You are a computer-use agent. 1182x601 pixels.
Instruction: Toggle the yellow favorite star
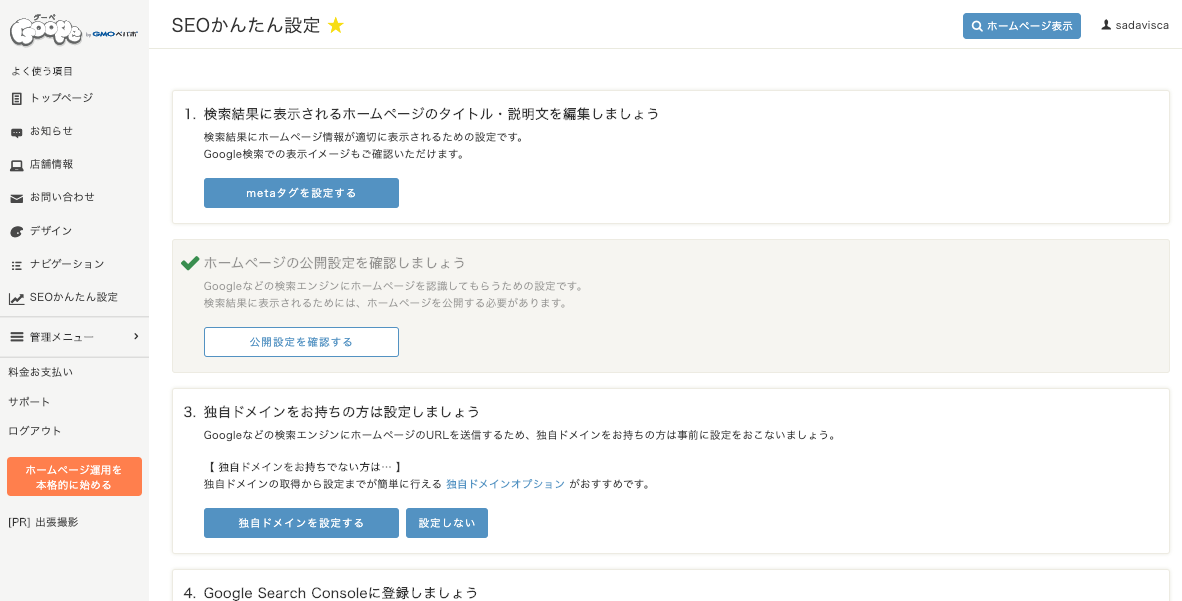pos(336,26)
